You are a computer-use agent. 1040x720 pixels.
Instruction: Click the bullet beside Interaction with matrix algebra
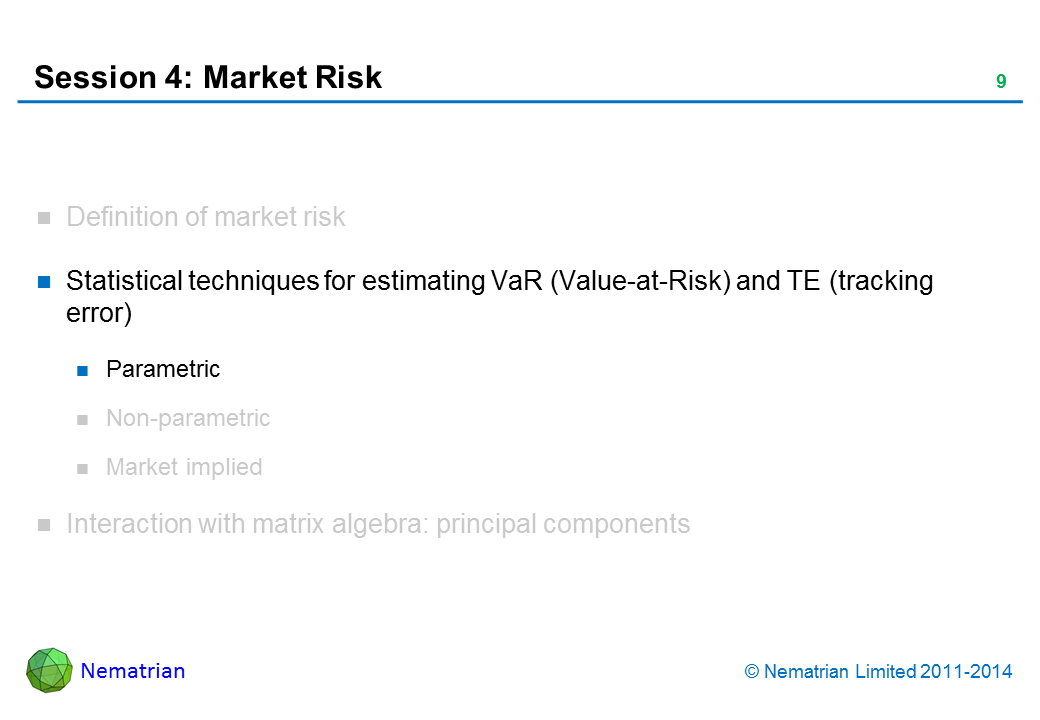(x=44, y=525)
